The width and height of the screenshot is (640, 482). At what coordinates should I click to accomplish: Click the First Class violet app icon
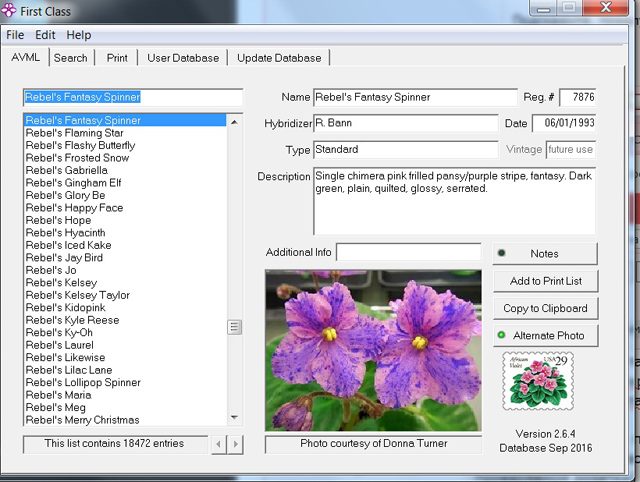click(9, 10)
